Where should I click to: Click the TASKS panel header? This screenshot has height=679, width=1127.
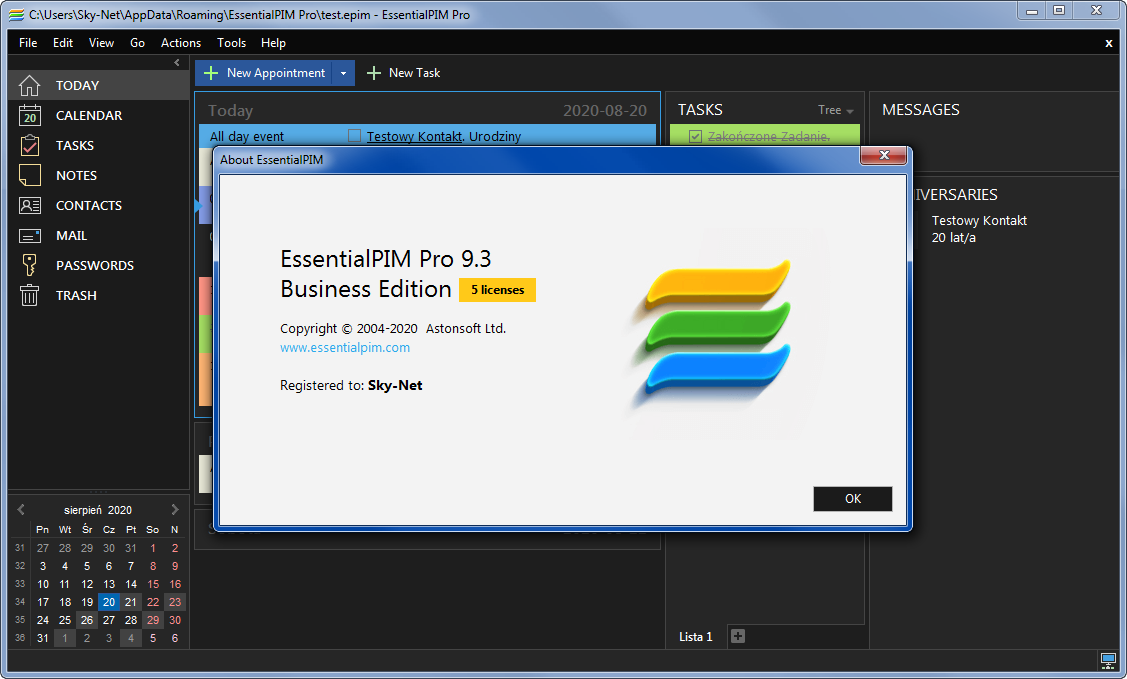pyautogui.click(x=700, y=110)
